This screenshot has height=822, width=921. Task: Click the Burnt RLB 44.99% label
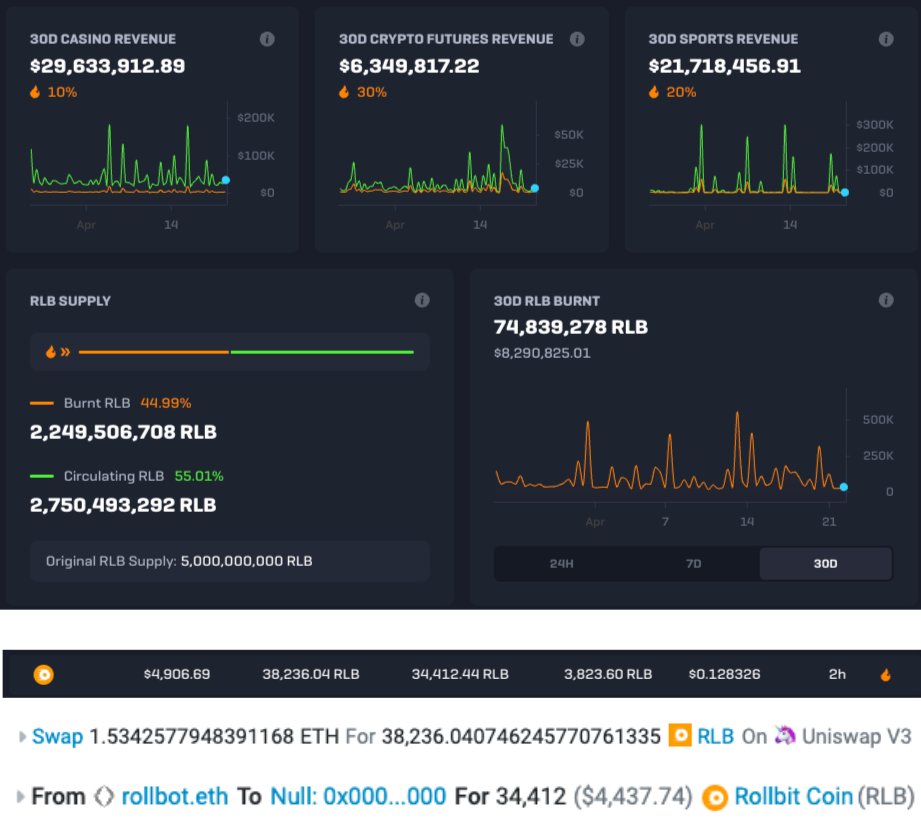110,403
